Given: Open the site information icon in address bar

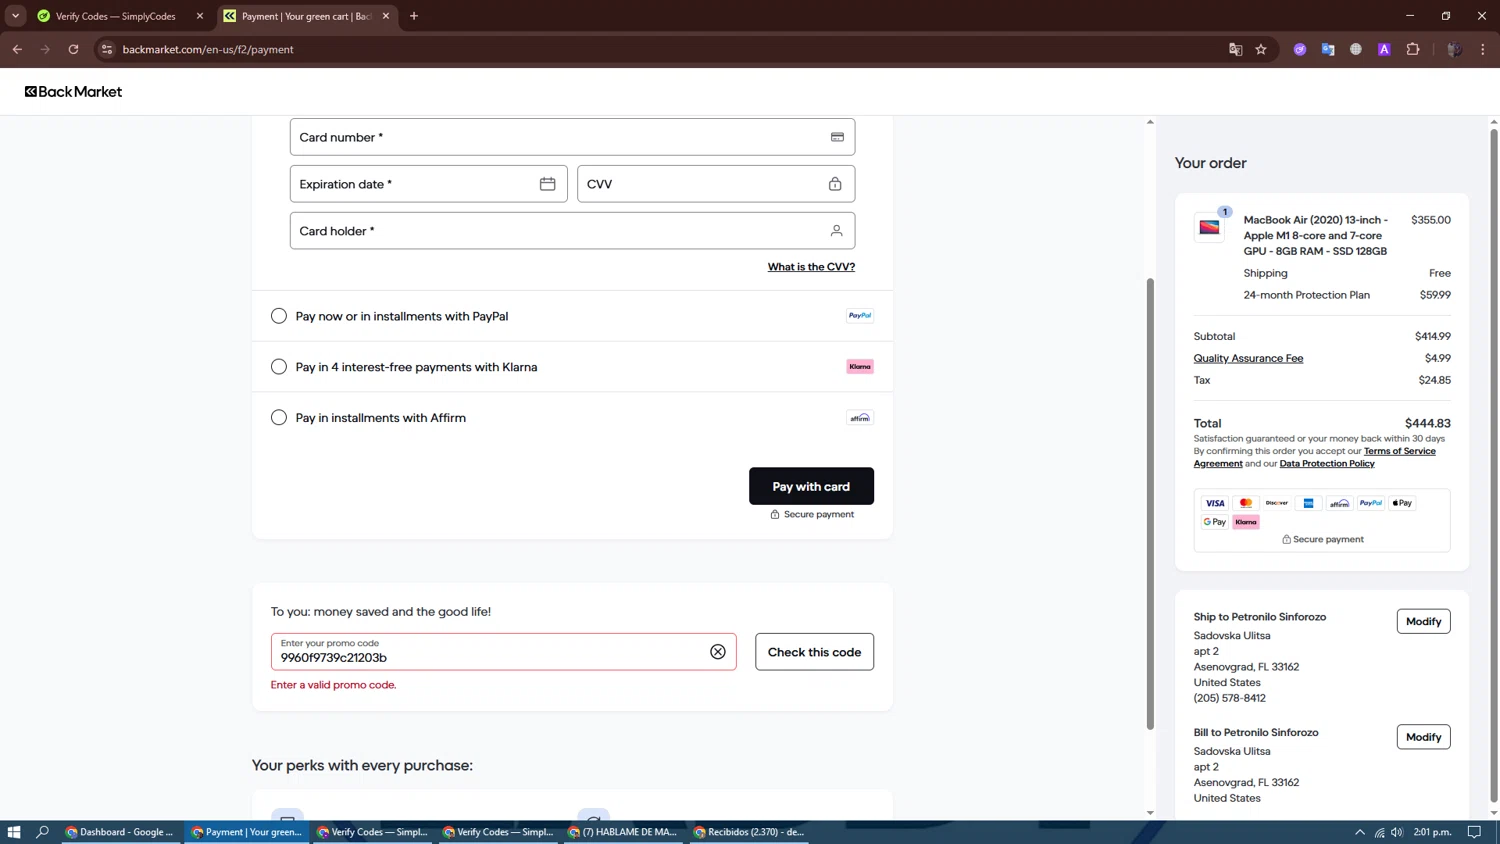Looking at the screenshot, I should (107, 49).
